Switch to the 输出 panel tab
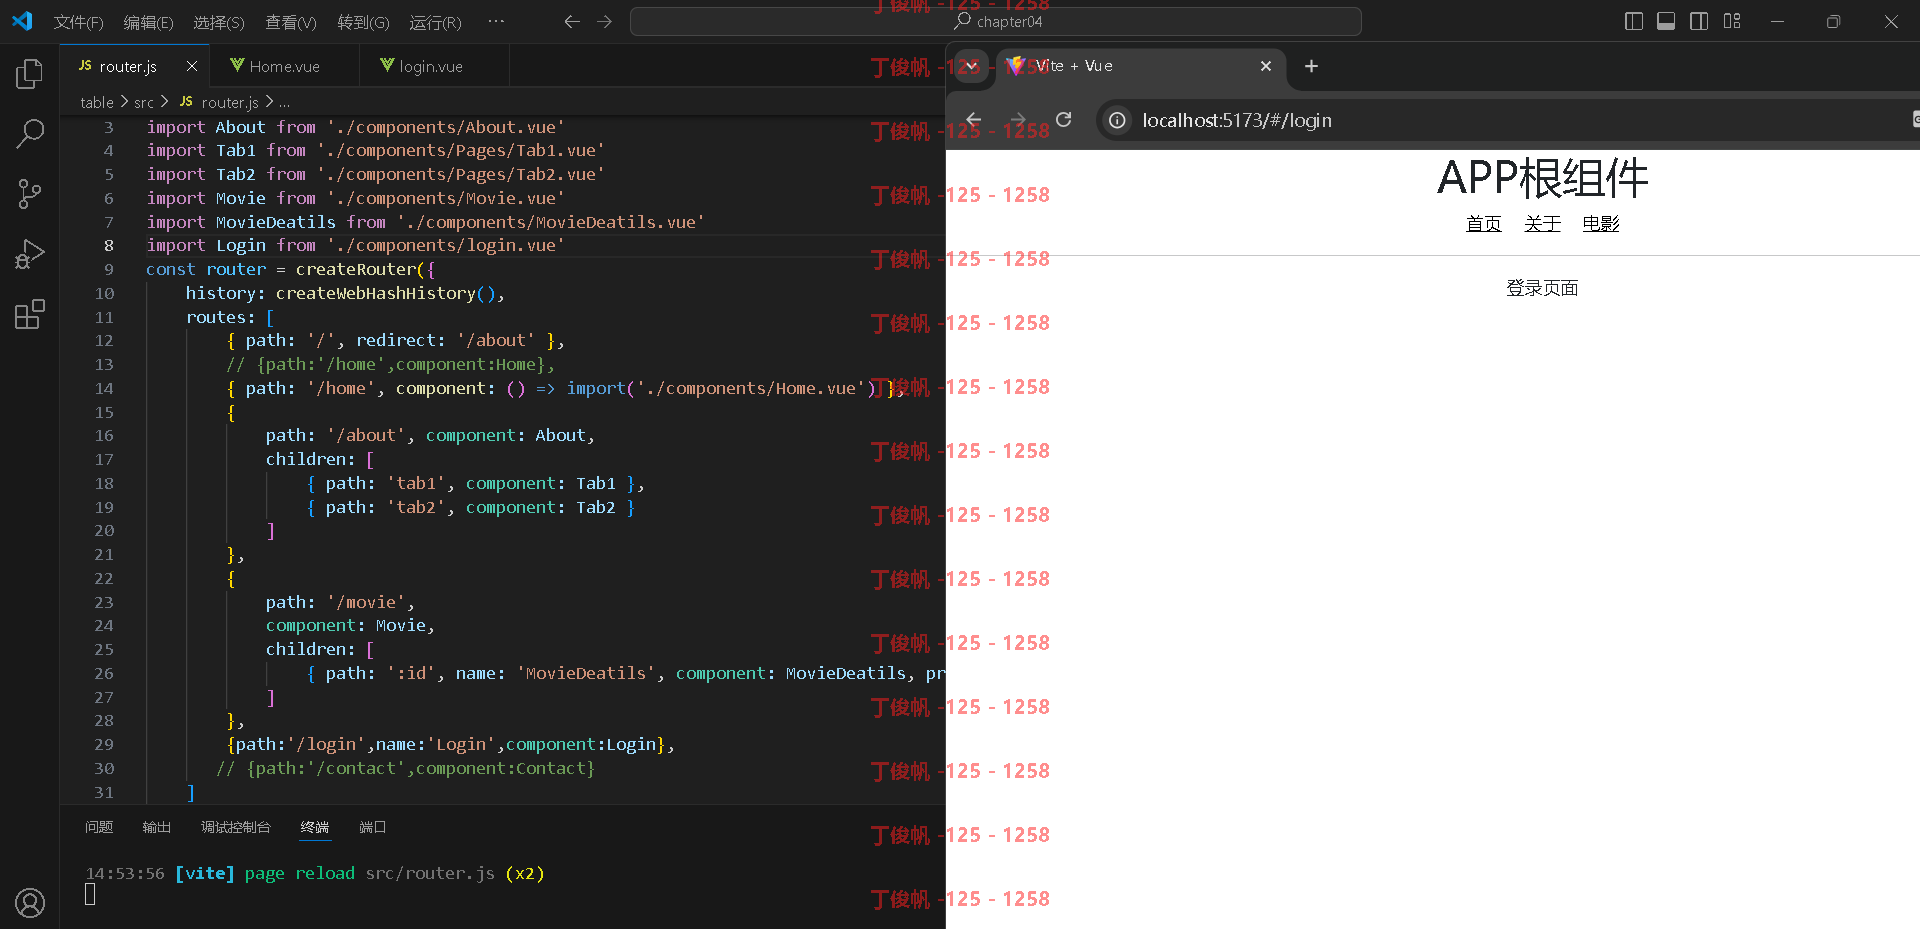 157,827
